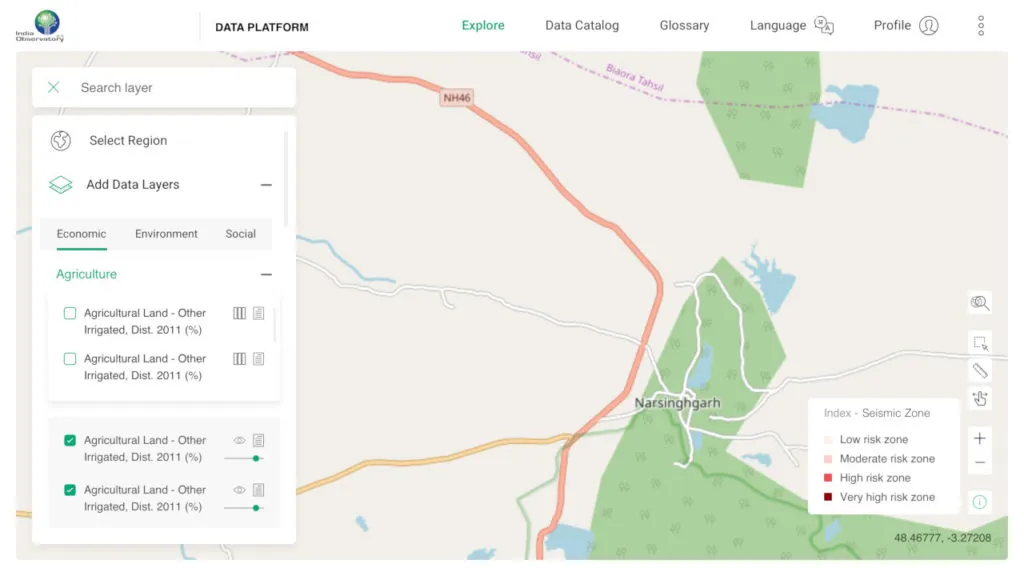
Task: Open the Glossary page
Action: [x=684, y=25]
